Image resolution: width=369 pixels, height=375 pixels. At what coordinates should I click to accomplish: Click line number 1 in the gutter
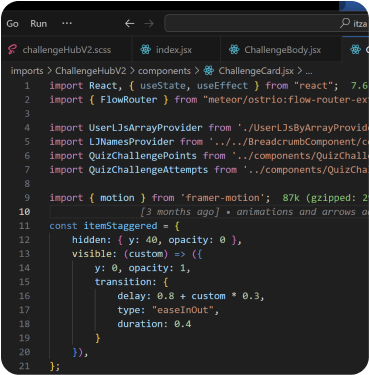point(27,86)
